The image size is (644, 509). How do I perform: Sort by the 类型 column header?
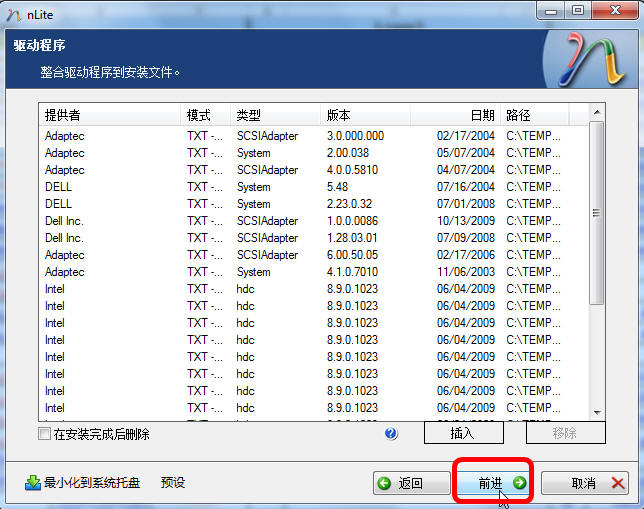(x=275, y=115)
